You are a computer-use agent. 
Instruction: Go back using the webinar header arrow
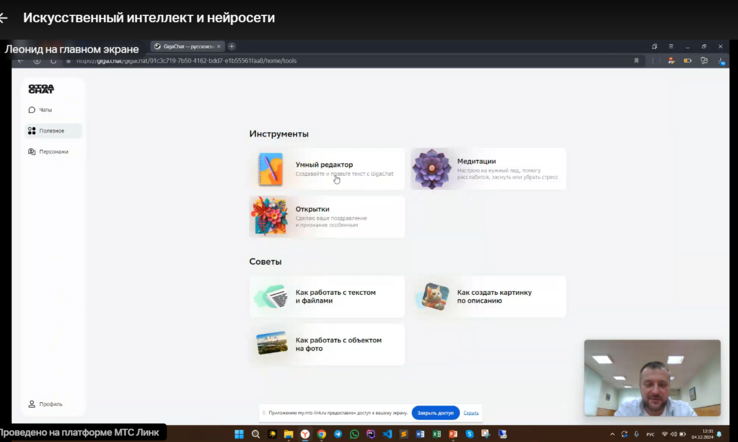tap(3, 18)
